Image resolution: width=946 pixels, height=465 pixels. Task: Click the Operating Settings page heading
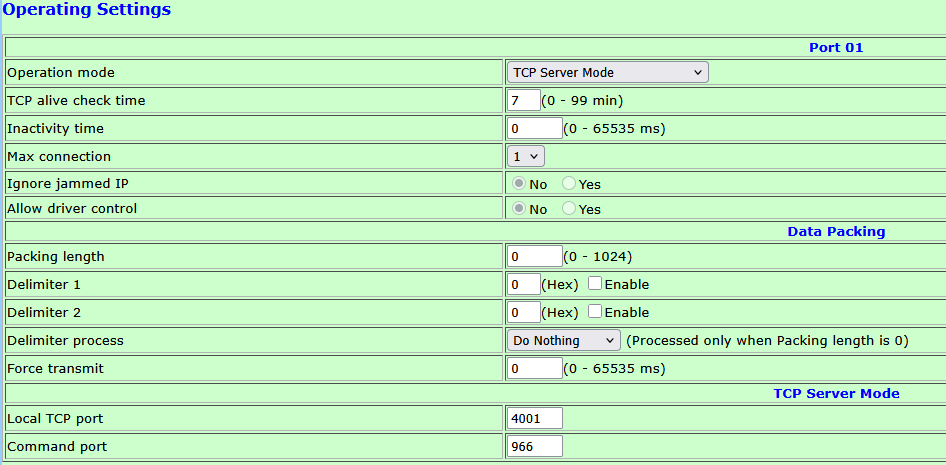coord(87,10)
